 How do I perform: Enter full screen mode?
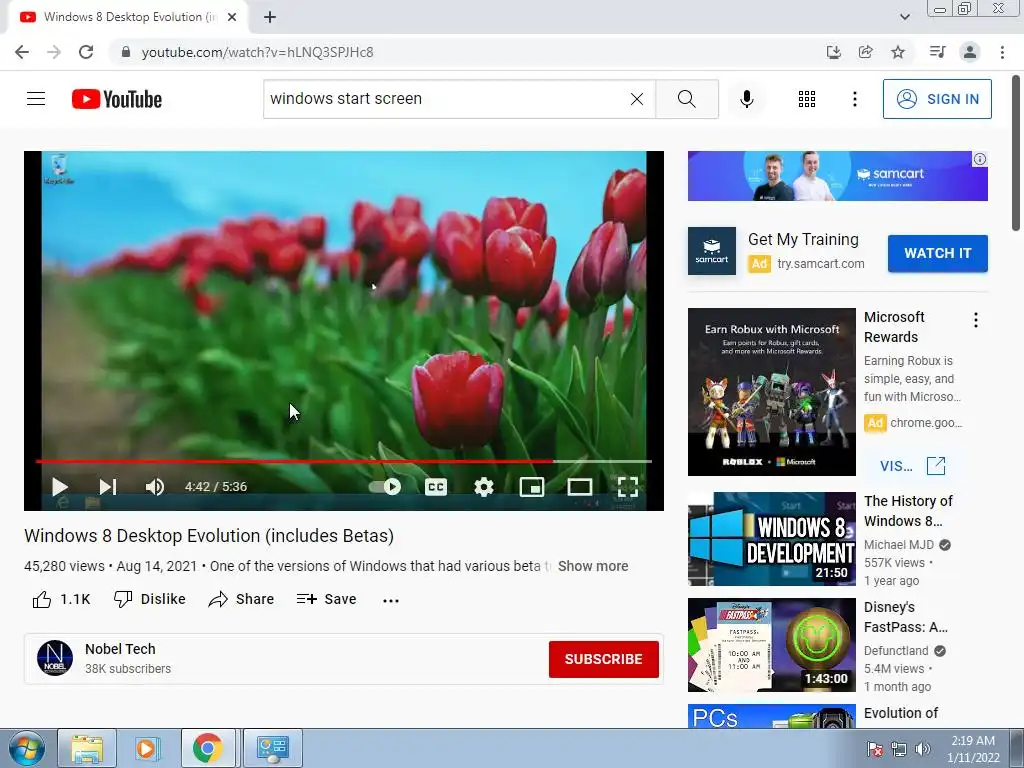point(628,487)
